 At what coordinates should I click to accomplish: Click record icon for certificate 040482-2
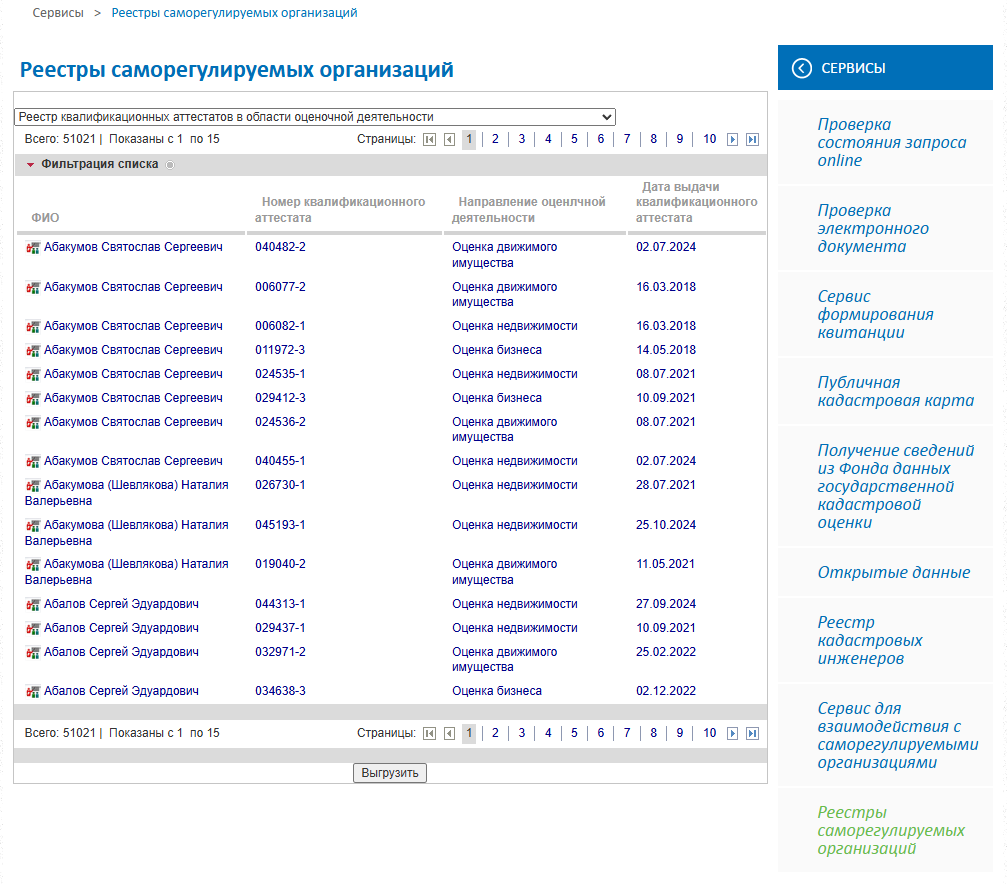pyautogui.click(x=33, y=248)
